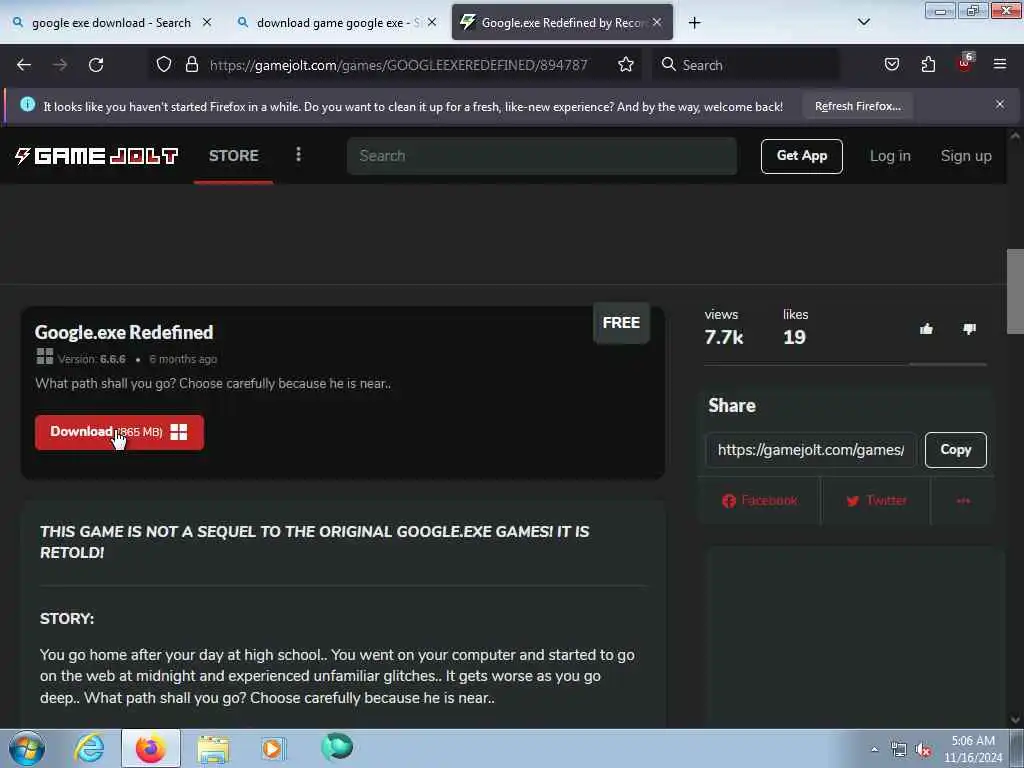The image size is (1024, 768).
Task: Click the Google.exe Redefined title
Action: [124, 332]
